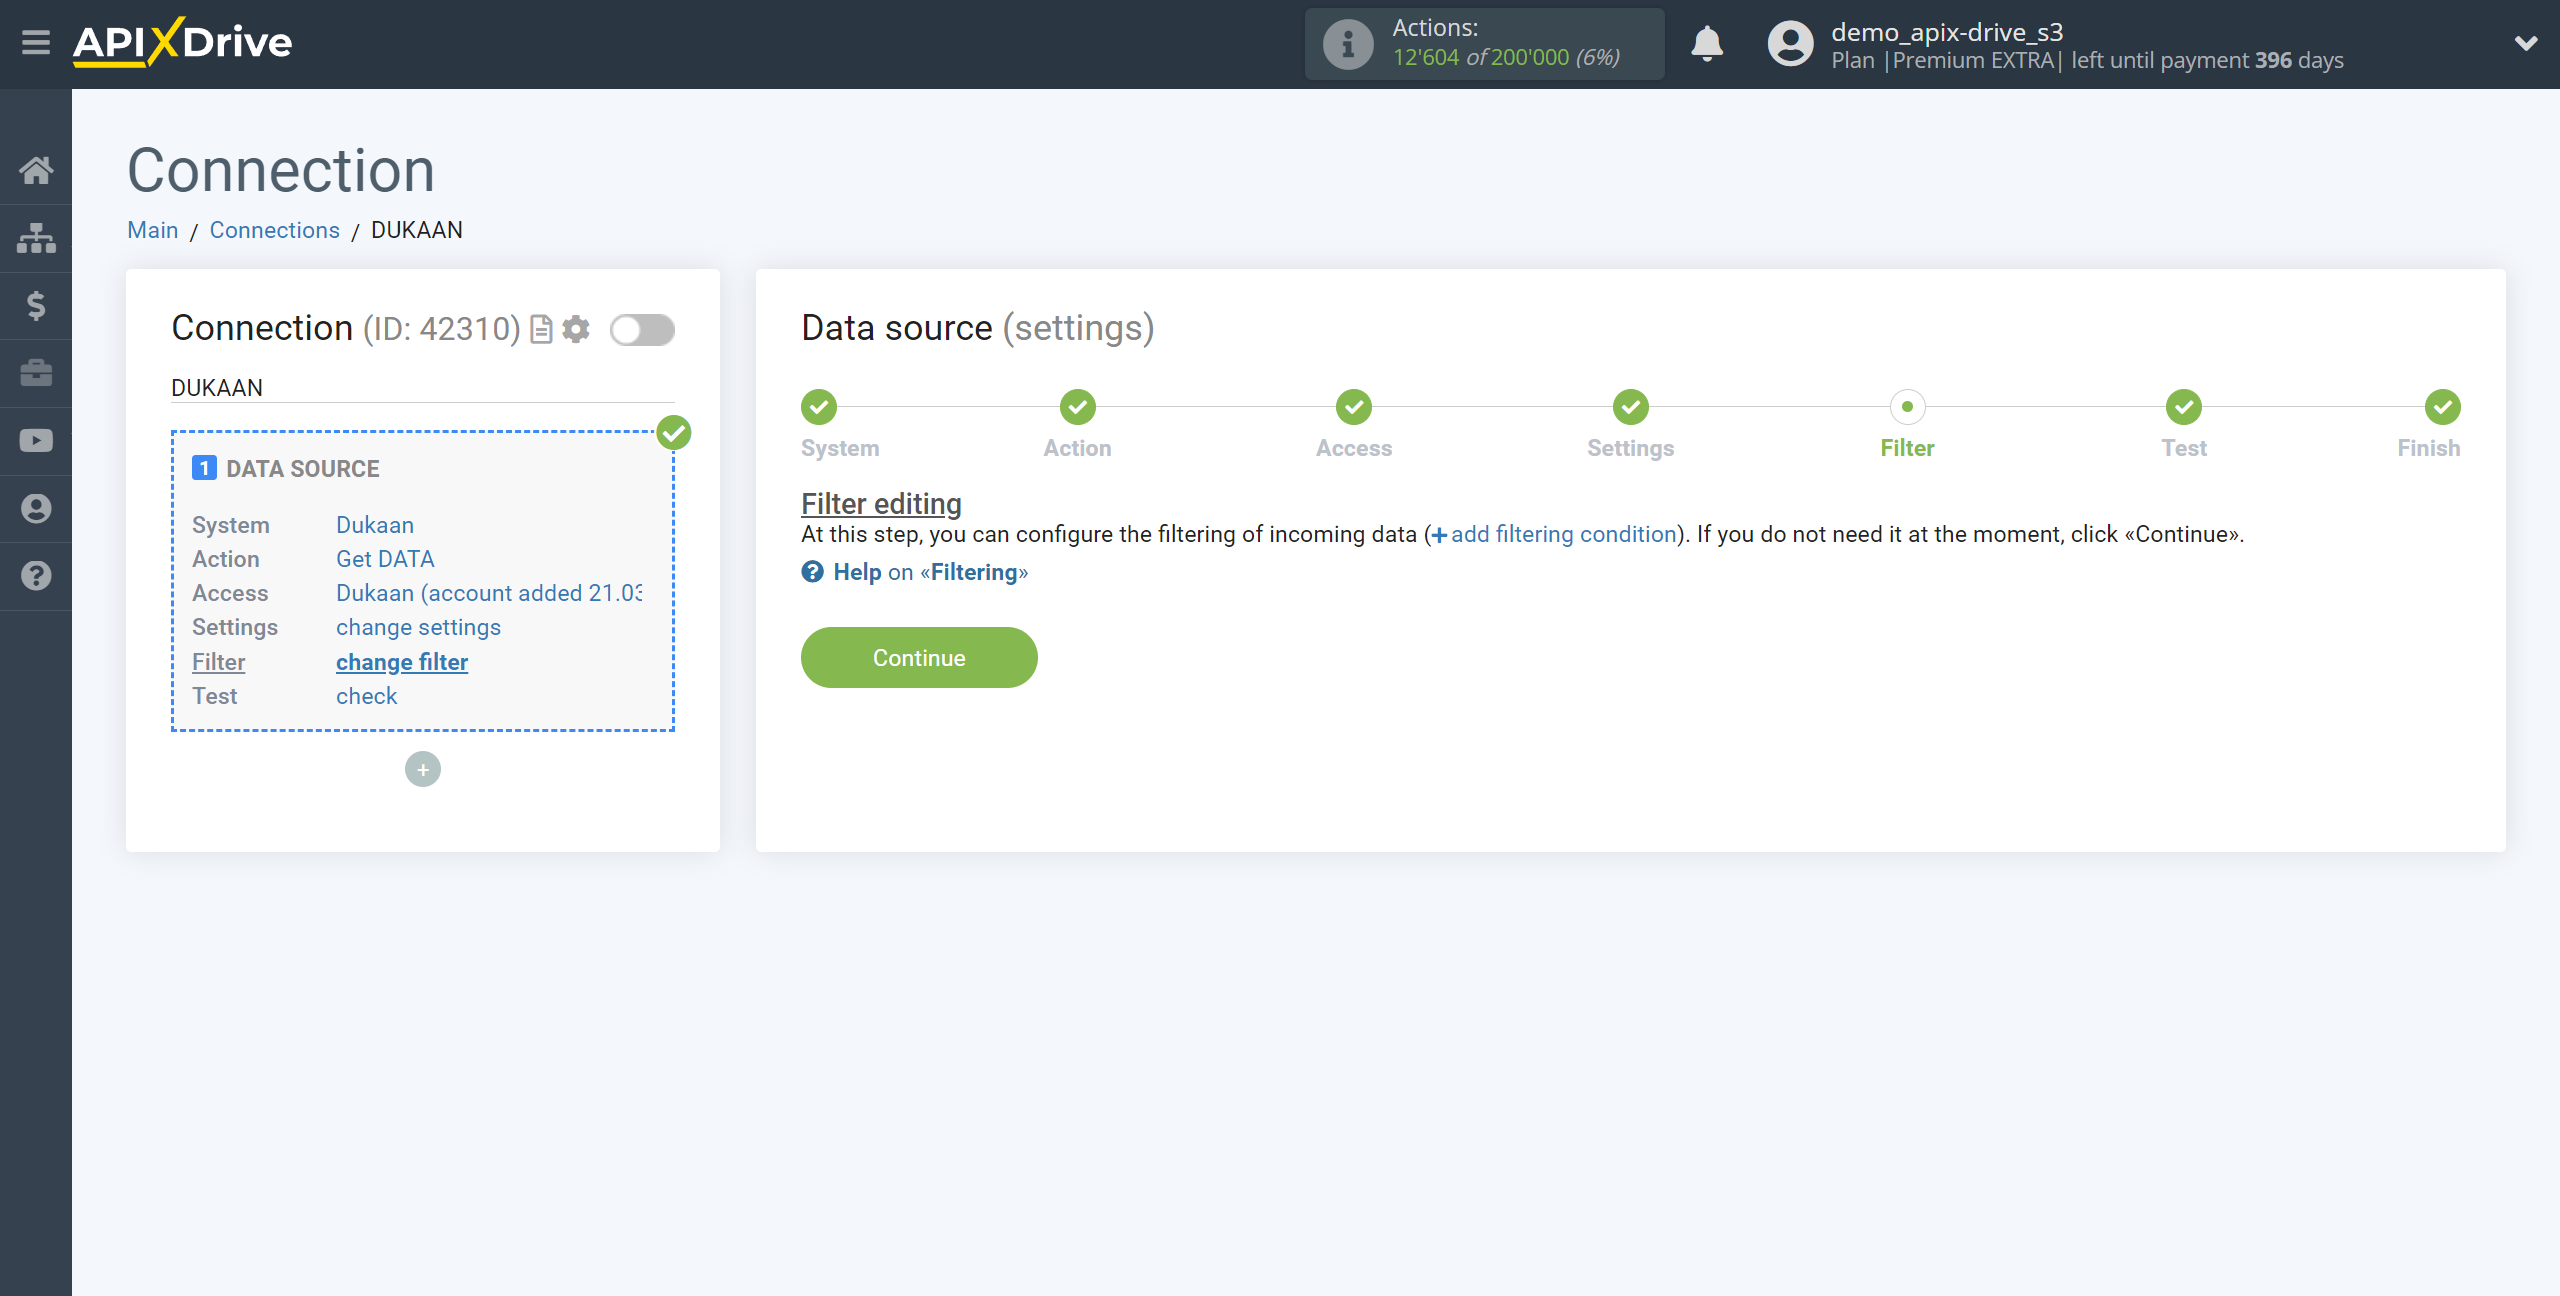
Task: Click the Continue button
Action: click(x=919, y=656)
